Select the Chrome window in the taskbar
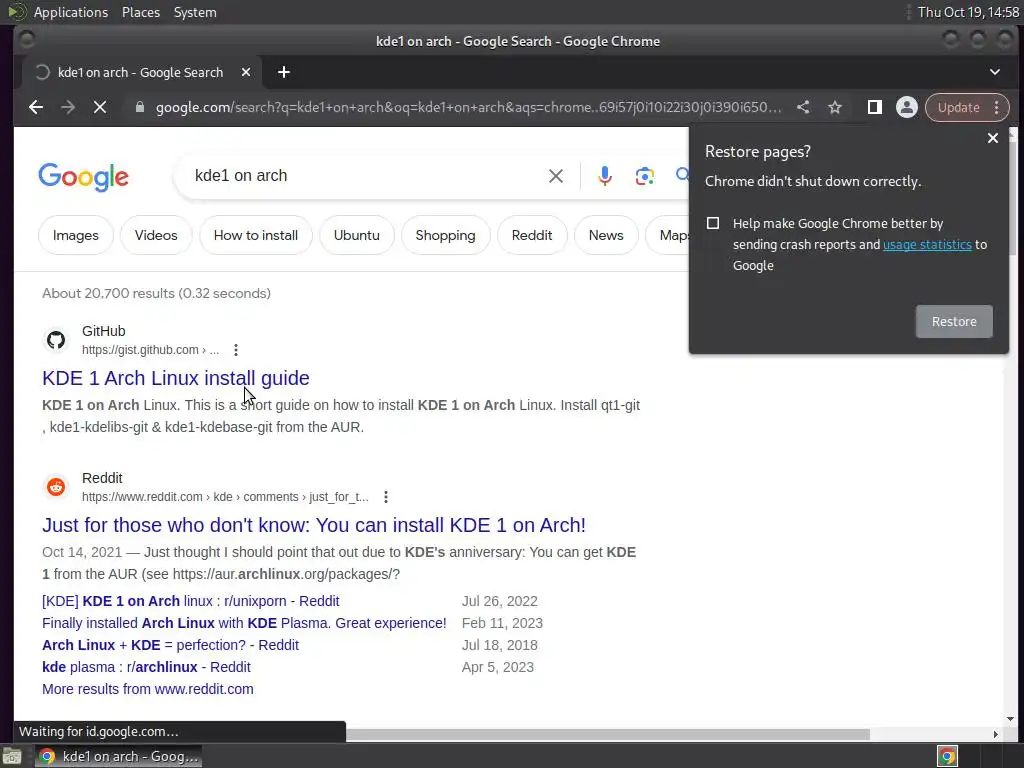Screen dimensions: 1024x768 118,756
